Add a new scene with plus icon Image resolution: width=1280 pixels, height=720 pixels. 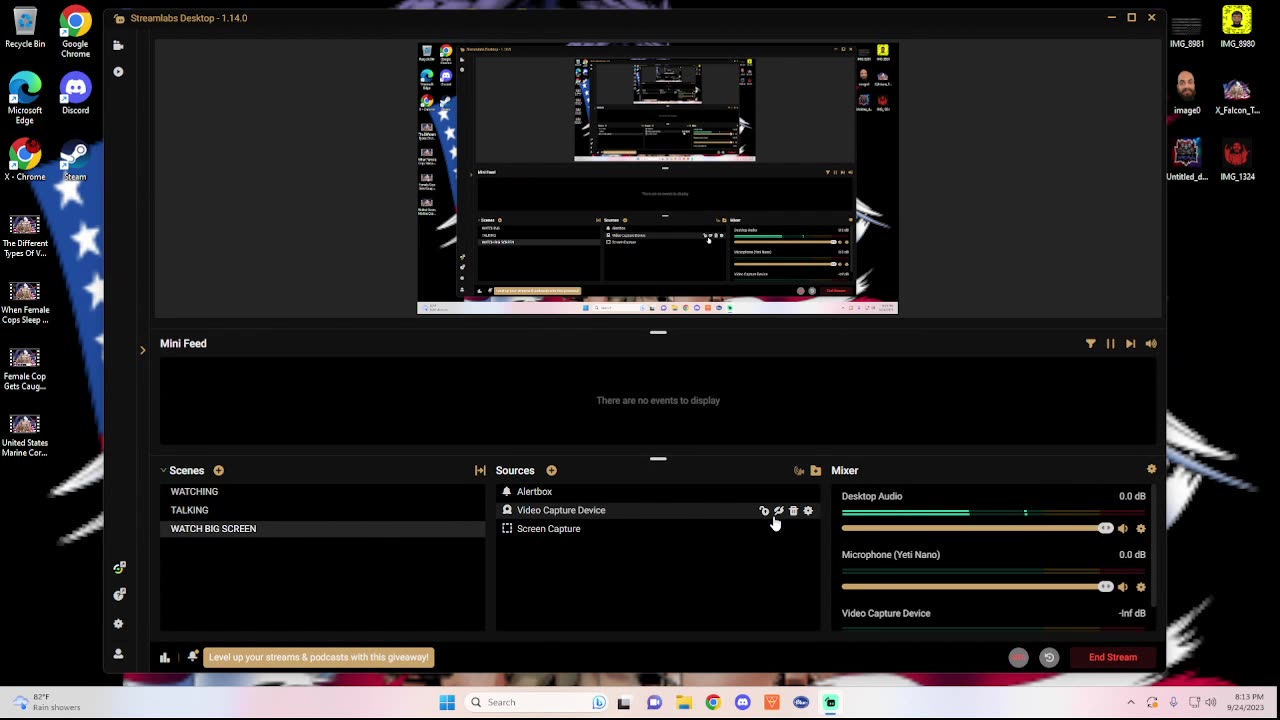coord(218,471)
